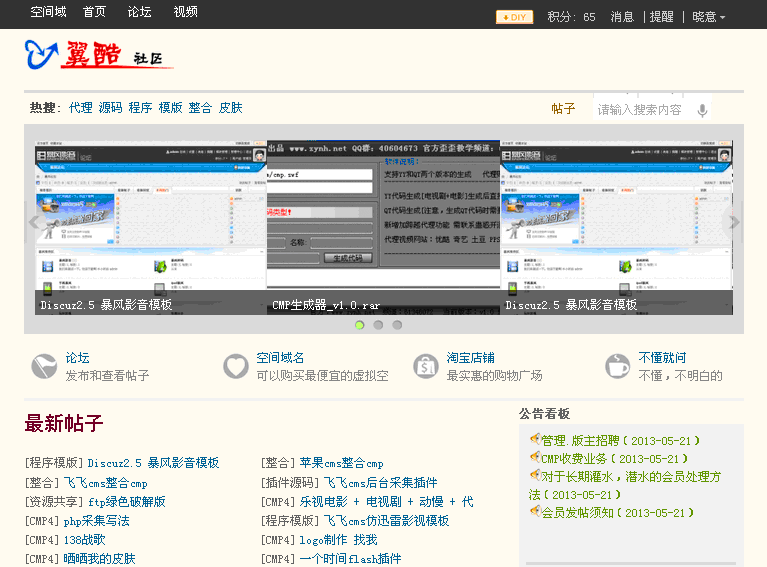767x567 pixels.
Task: Open announcement CMP收费业务
Action: click(x=614, y=459)
